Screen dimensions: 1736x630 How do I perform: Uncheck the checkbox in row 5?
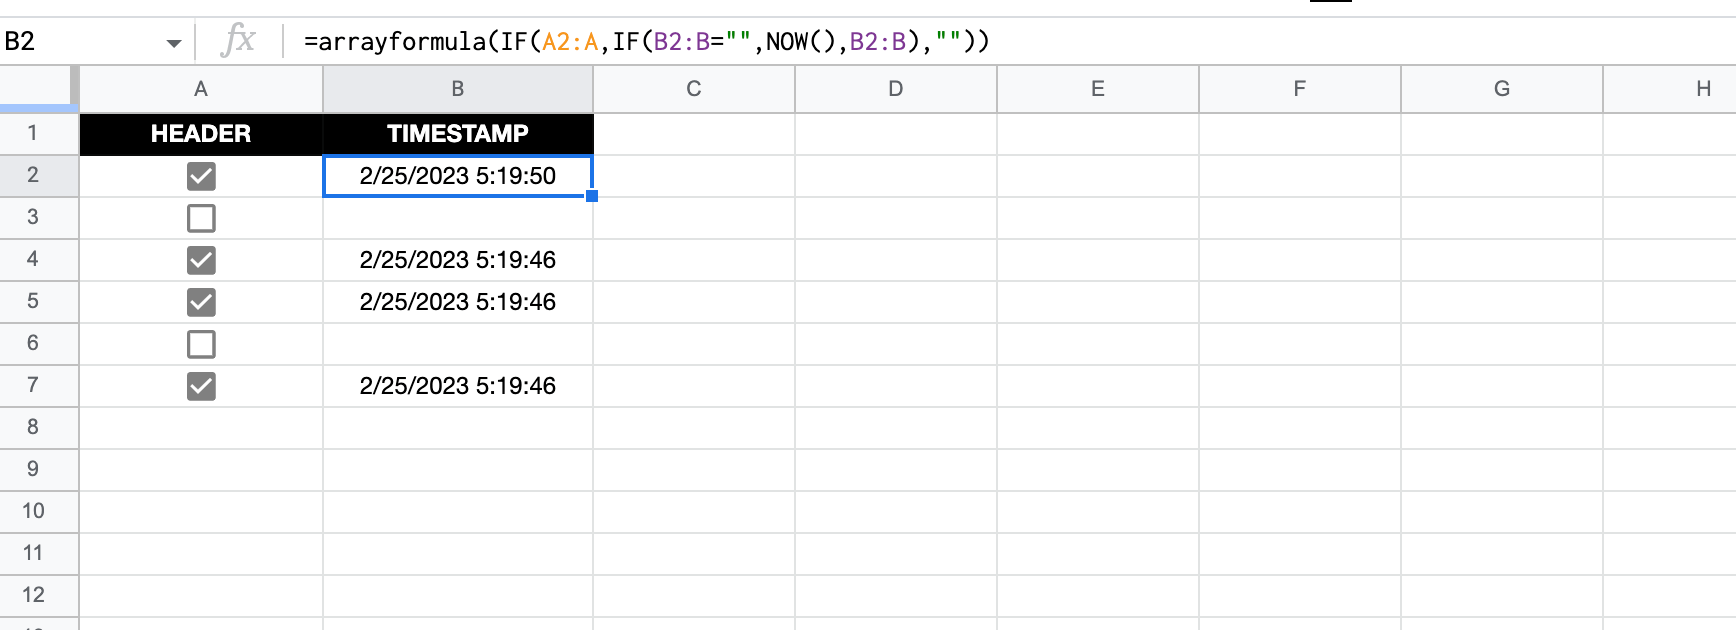click(201, 302)
